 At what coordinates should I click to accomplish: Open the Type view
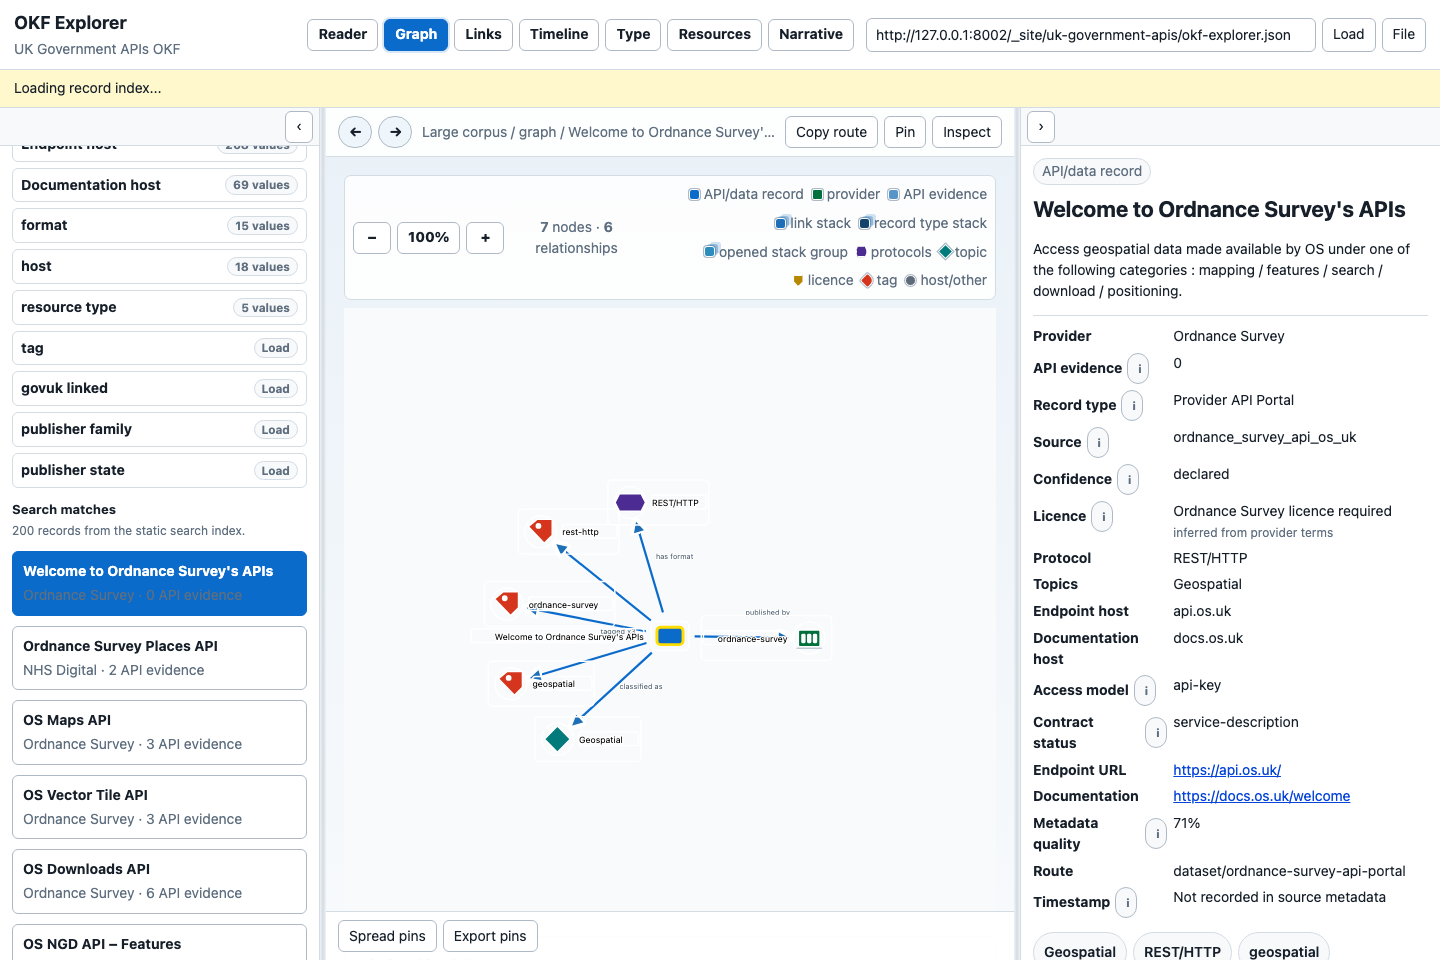[x=633, y=34]
